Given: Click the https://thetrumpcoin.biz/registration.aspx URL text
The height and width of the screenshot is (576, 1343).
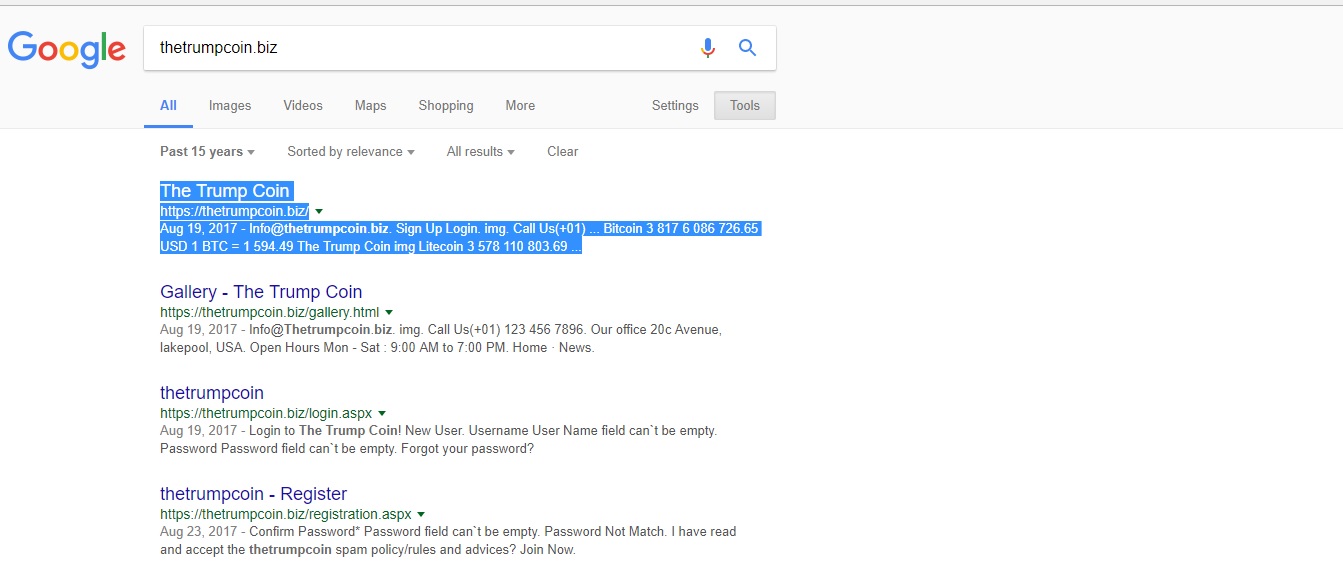Looking at the screenshot, I should click(285, 514).
